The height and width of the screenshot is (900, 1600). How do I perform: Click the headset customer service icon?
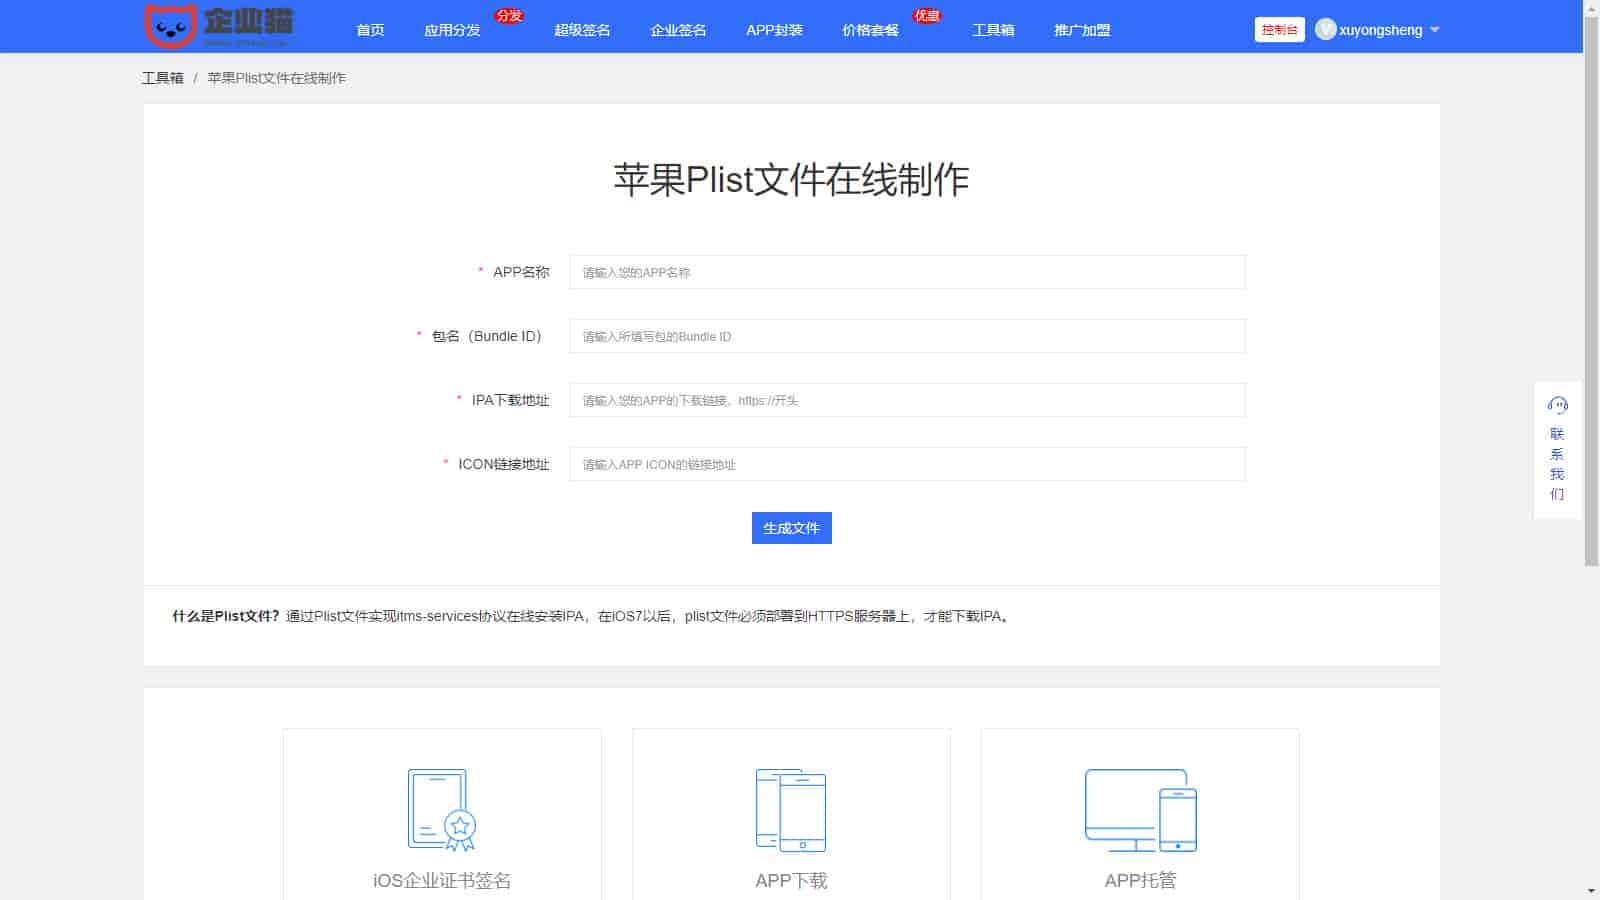[x=1557, y=405]
